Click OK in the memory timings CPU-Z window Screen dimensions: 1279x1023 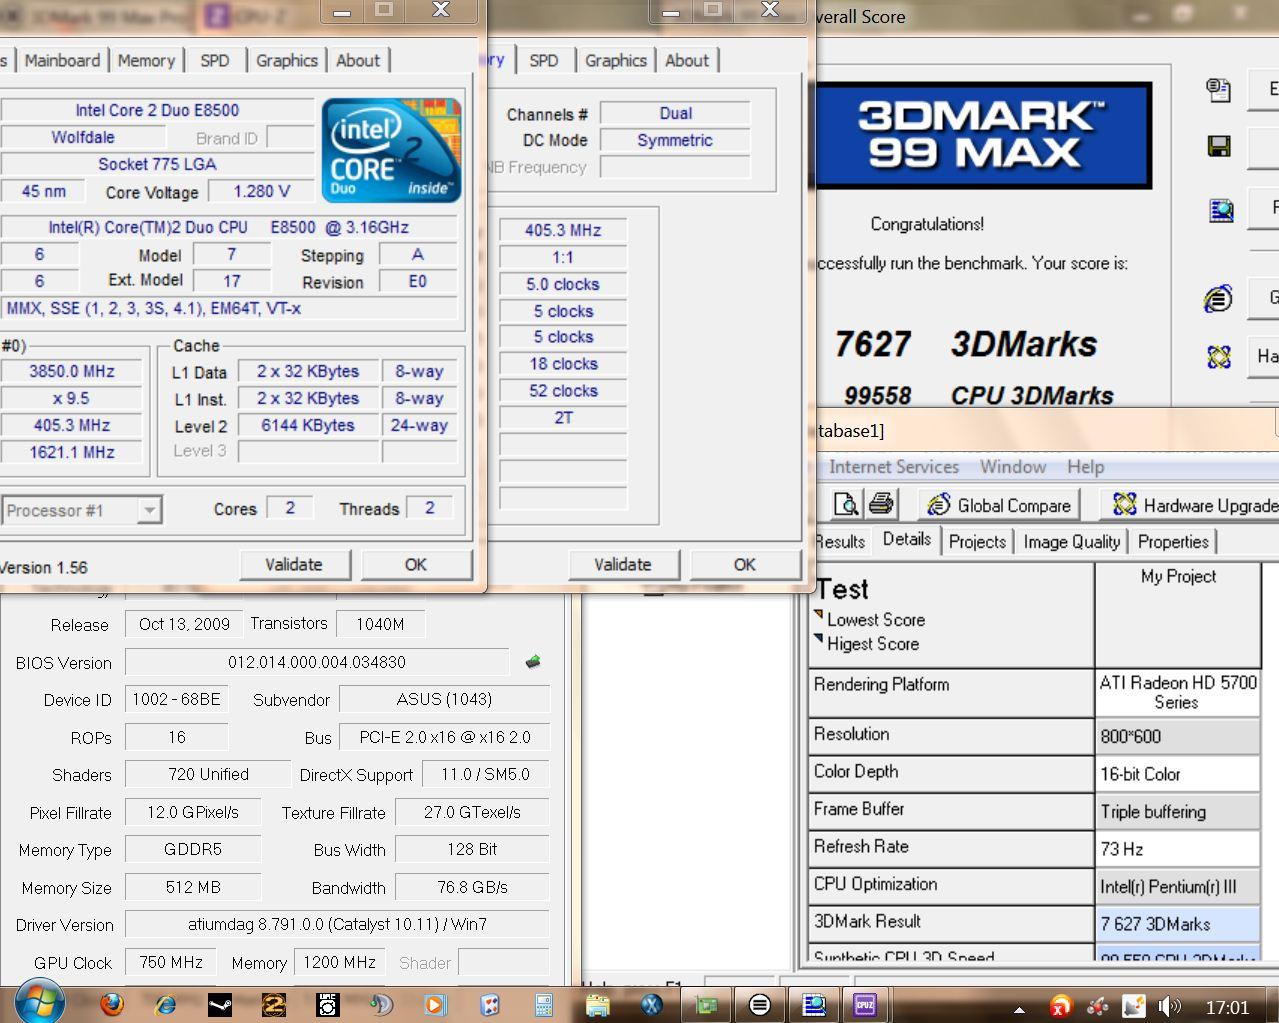[745, 564]
